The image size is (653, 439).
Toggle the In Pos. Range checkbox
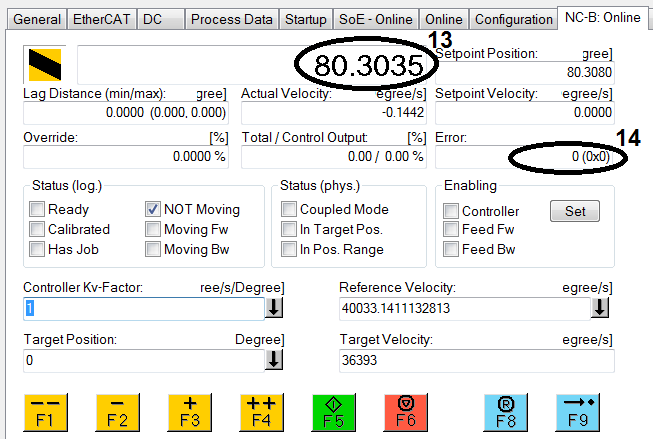[289, 249]
